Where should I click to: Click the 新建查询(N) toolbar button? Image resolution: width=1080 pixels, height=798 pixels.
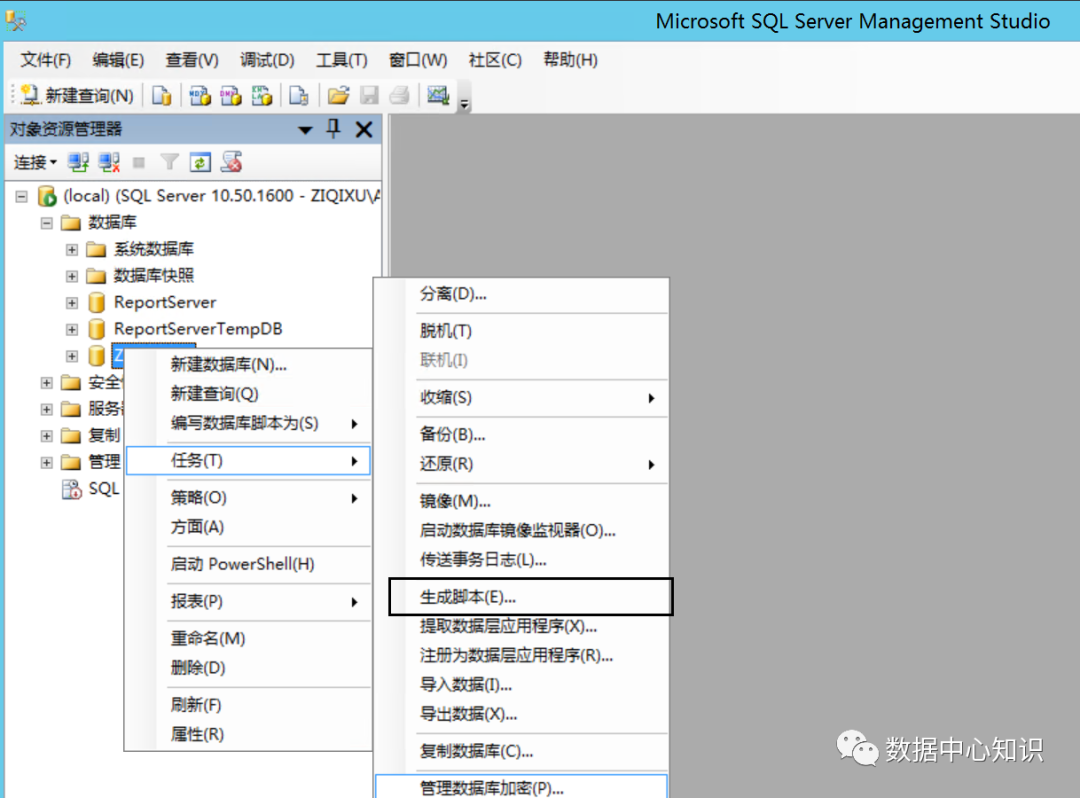tap(77, 95)
